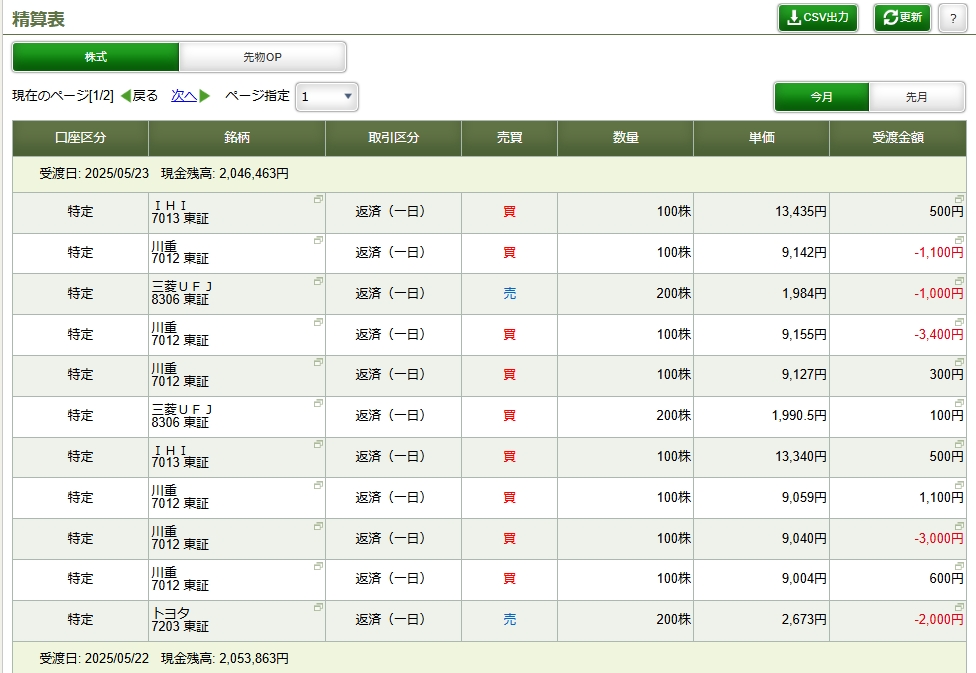Expand the ページ指定 page number dropdown
This screenshot has height=673, width=976.
[326, 97]
